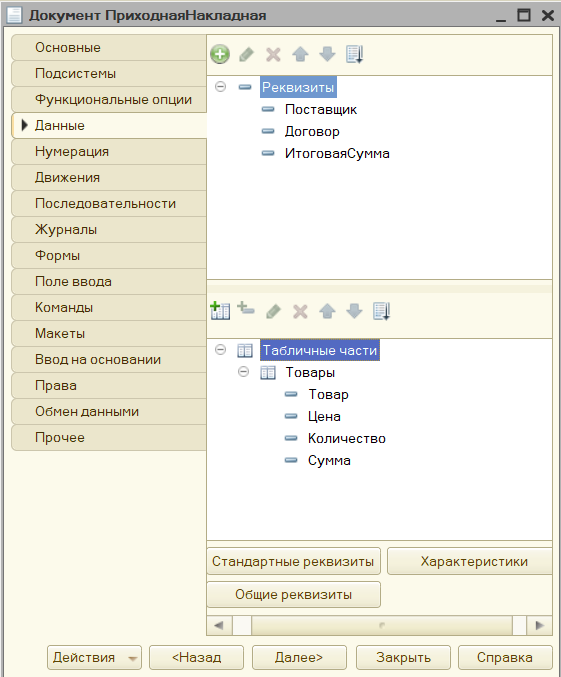Sort tabular sections list icon
The image size is (561, 677).
click(382, 311)
